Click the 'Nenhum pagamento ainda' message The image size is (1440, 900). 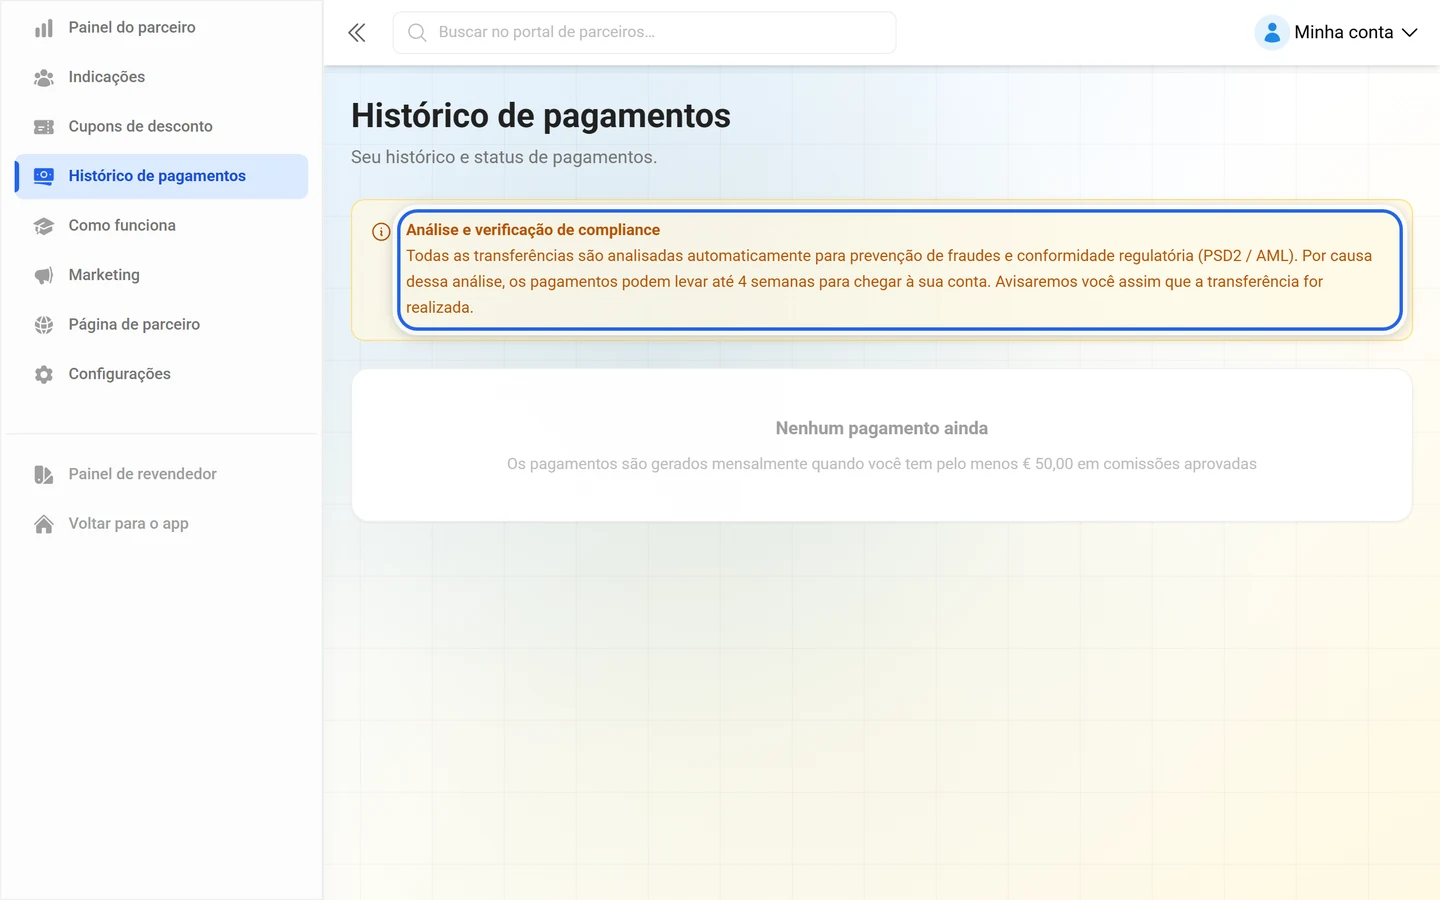point(882,428)
